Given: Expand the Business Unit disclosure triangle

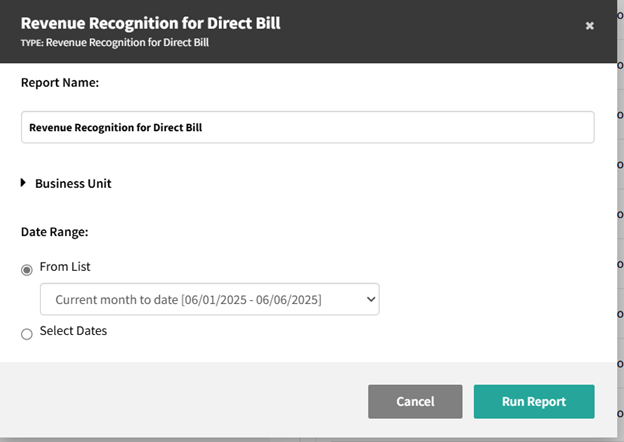Looking at the screenshot, I should [23, 183].
